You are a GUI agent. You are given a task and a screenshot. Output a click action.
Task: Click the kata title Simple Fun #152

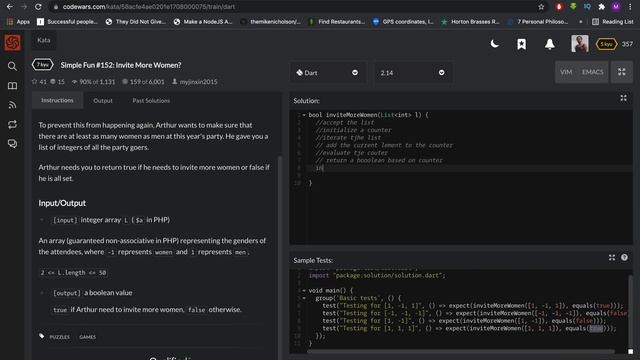pos(121,65)
